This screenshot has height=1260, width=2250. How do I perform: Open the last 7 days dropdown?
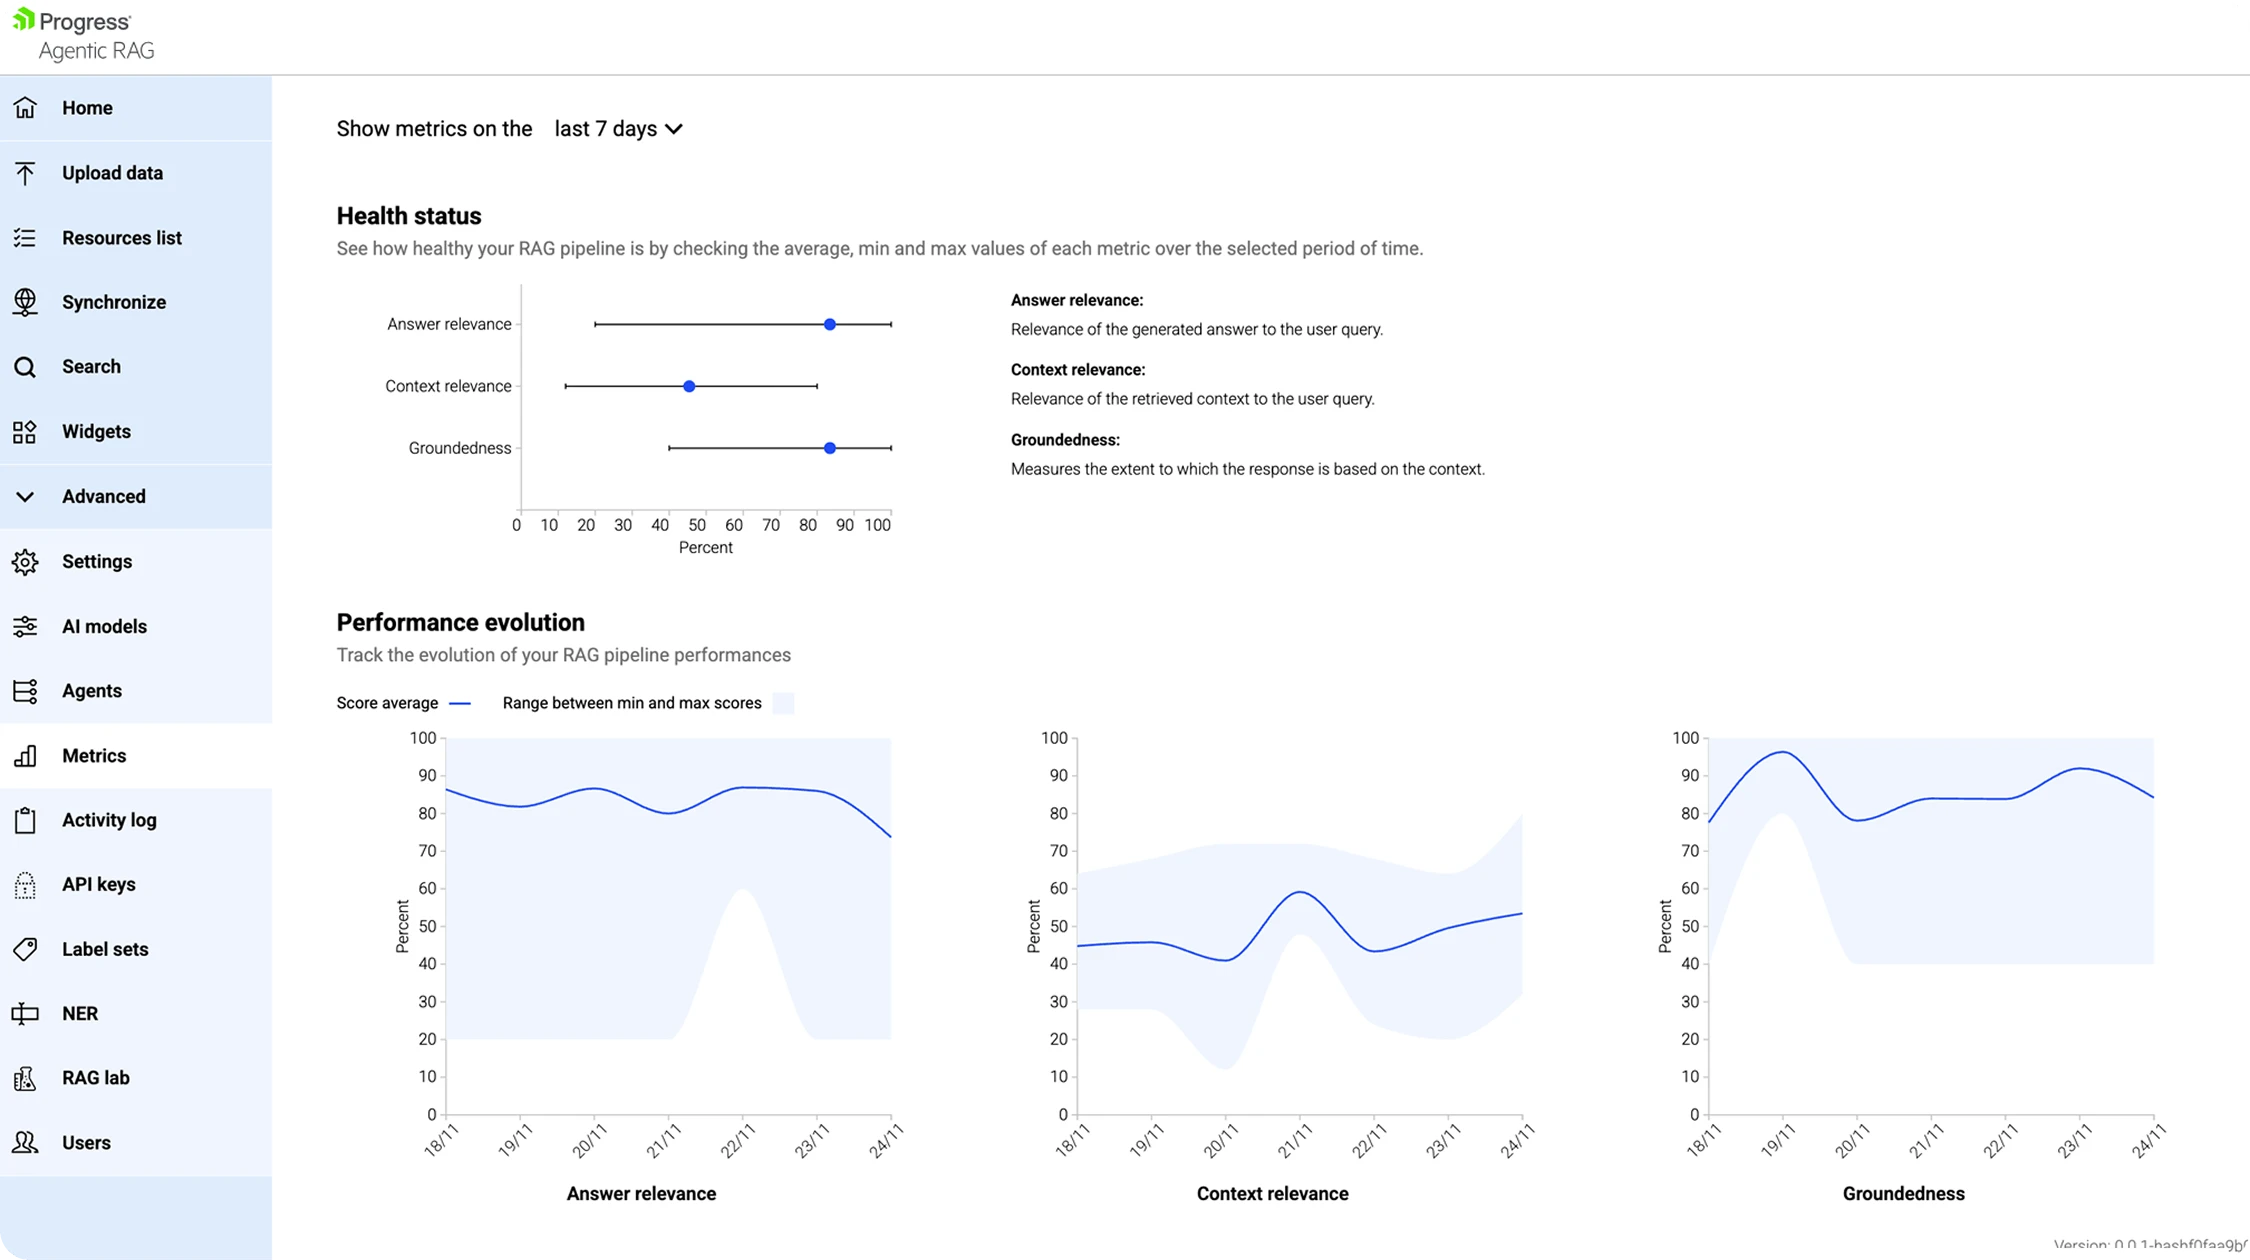tap(618, 129)
